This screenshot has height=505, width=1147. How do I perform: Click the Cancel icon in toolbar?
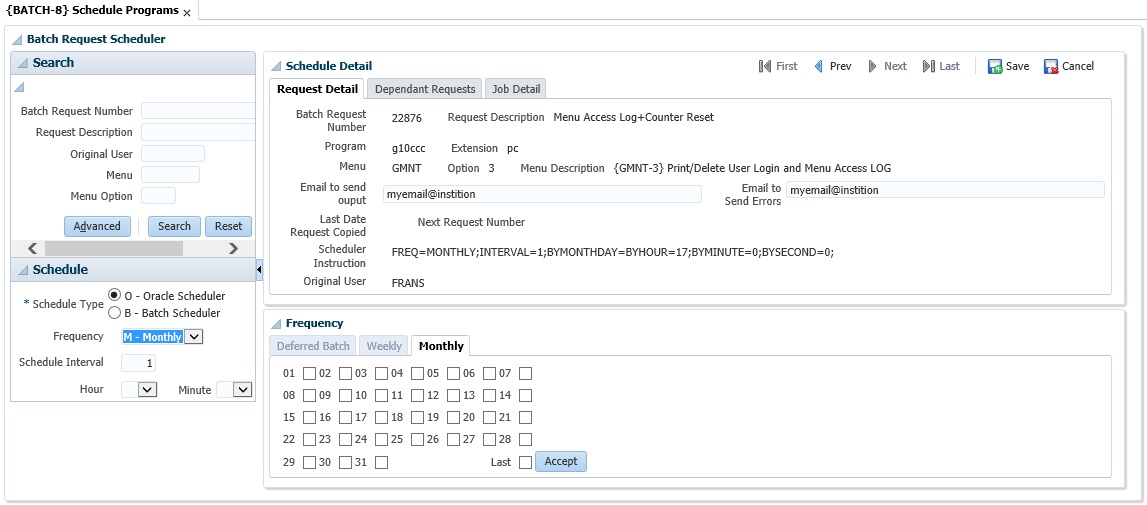1051,67
